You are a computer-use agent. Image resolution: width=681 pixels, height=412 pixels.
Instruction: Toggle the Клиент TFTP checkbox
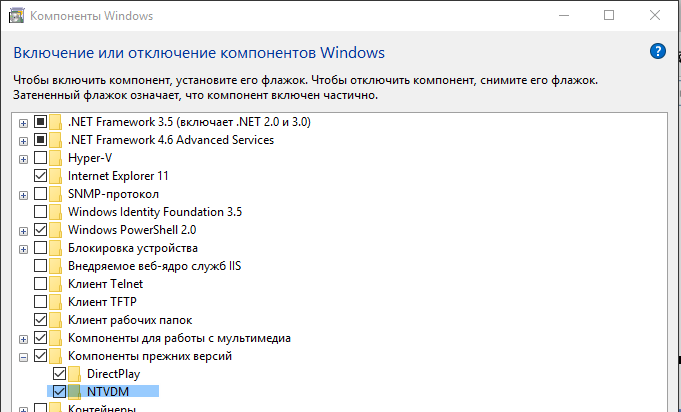40,302
